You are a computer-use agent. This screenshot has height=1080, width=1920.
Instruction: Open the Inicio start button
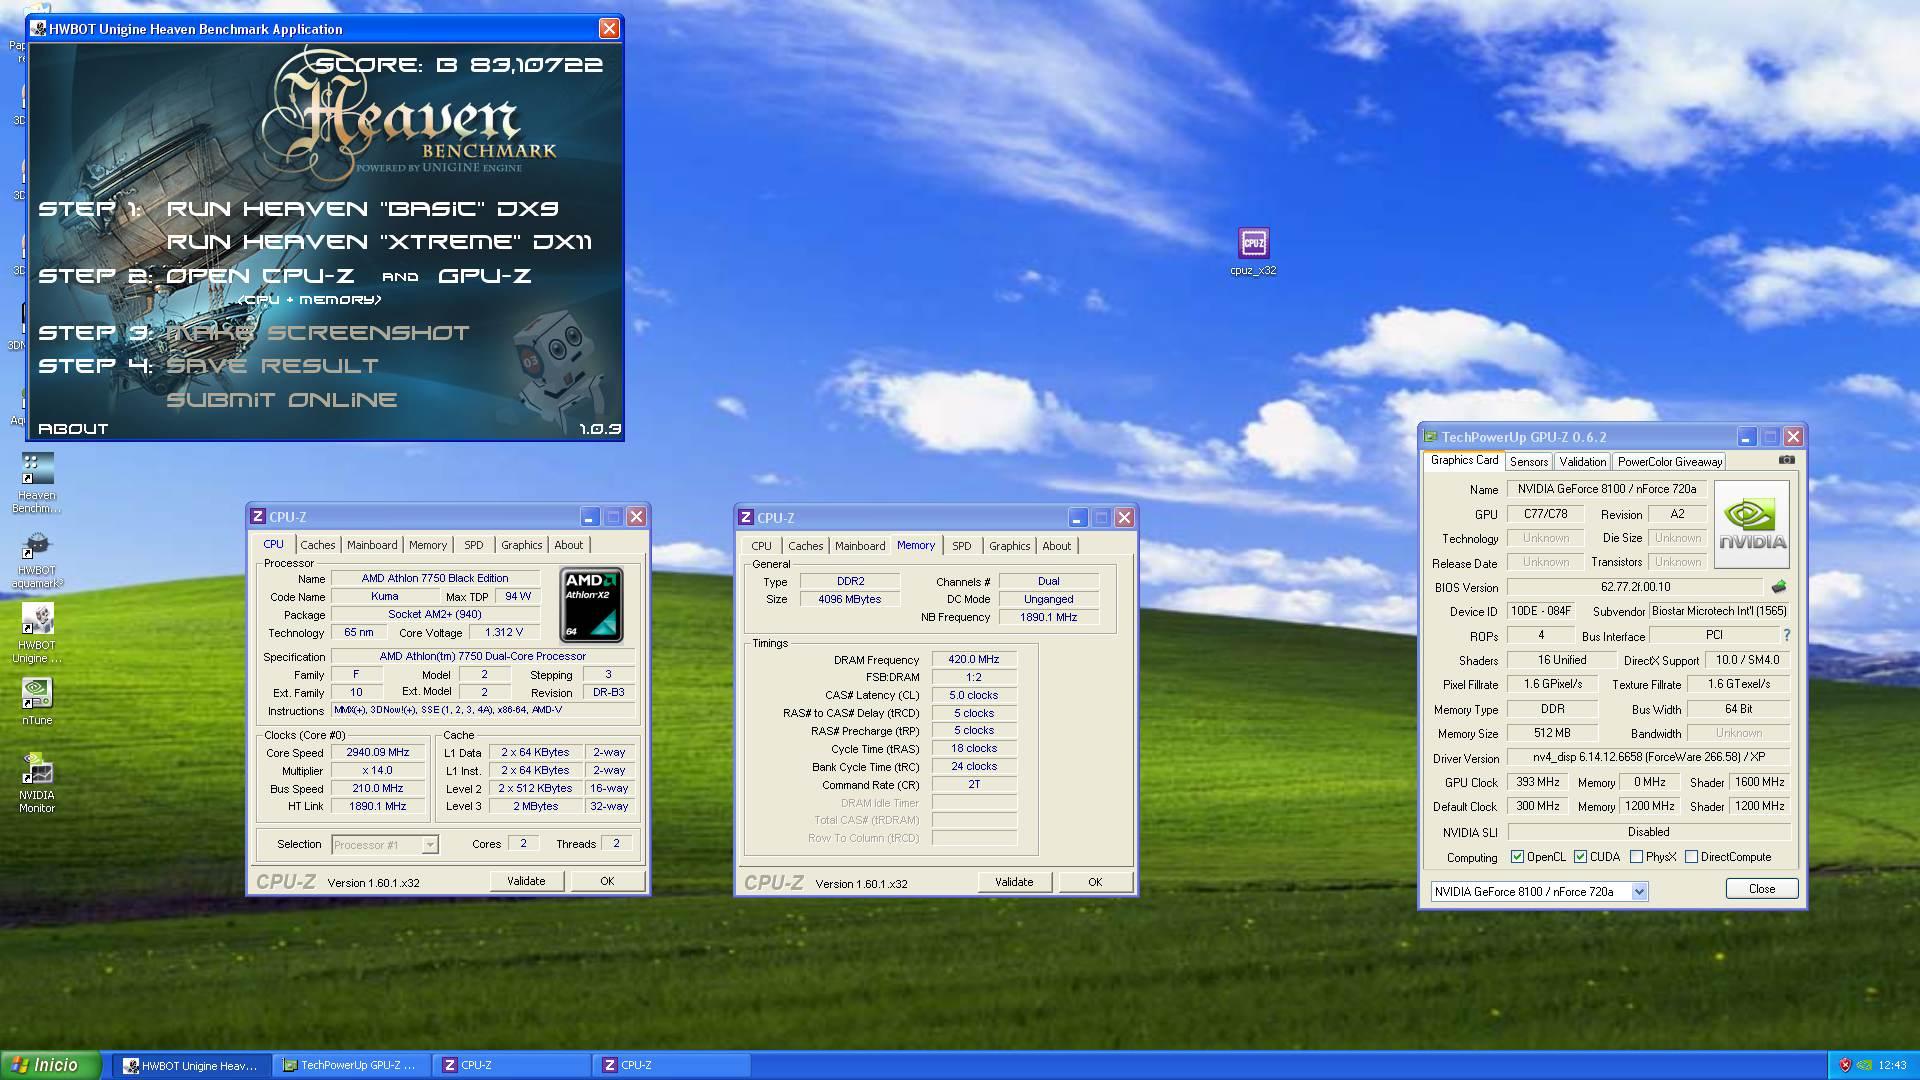(x=51, y=1065)
